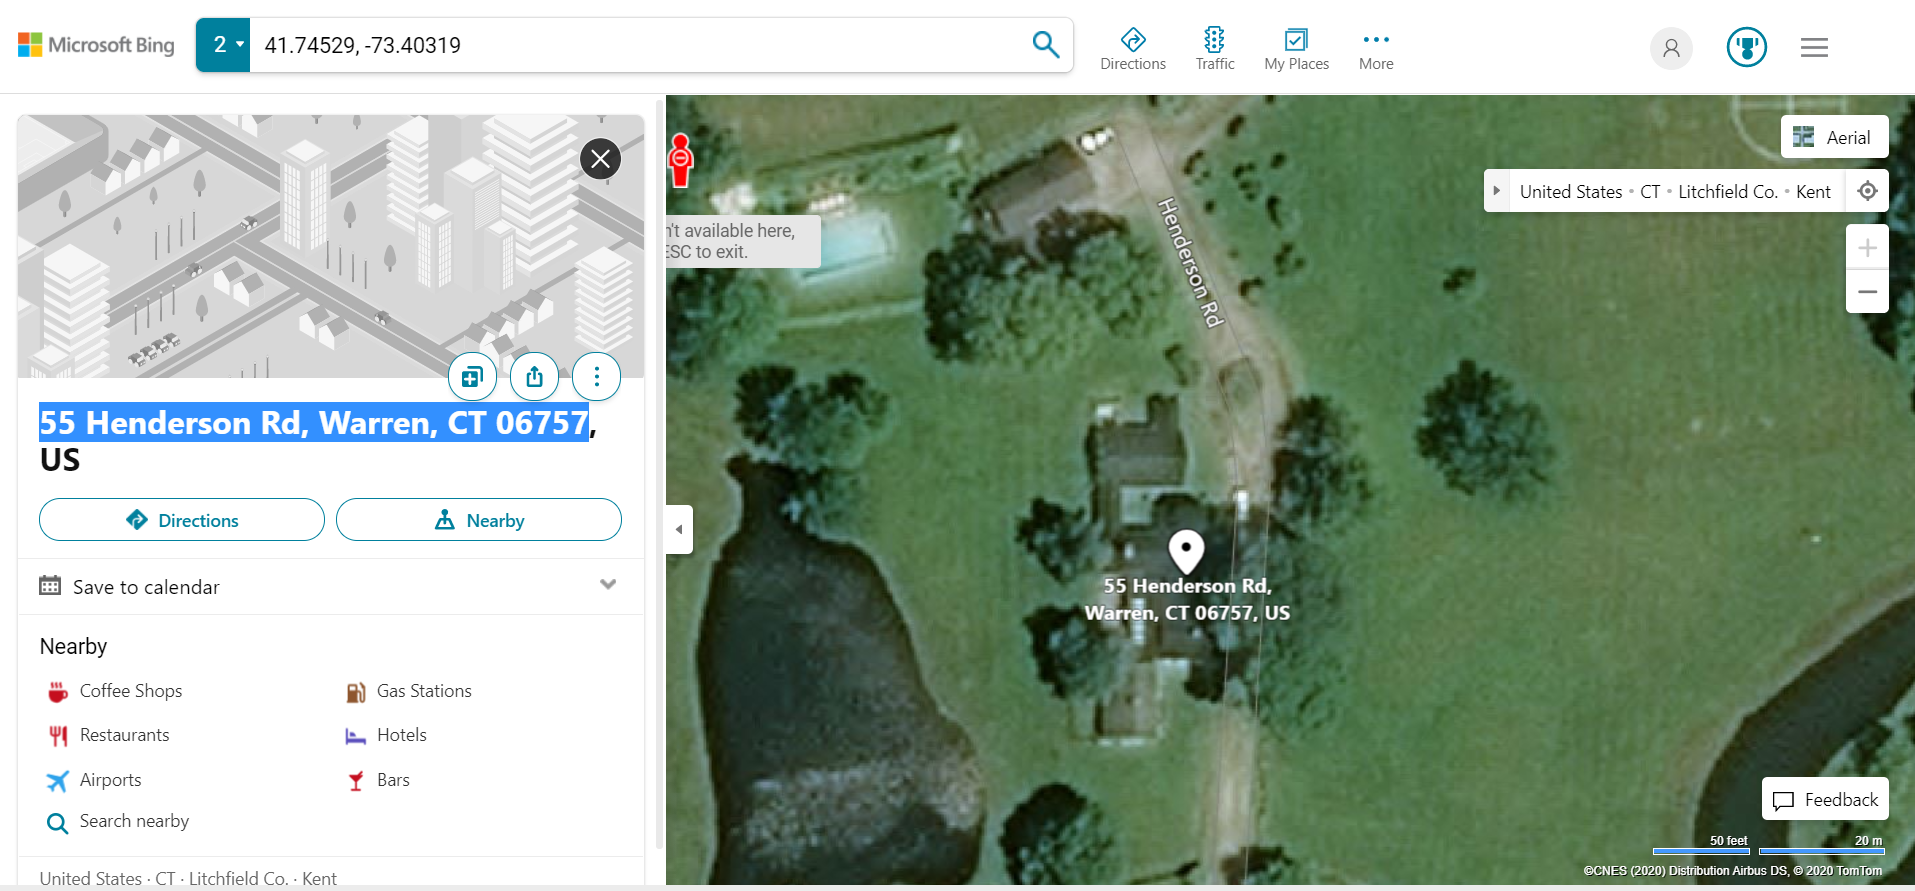Open Directions from the top toolbar
This screenshot has width=1915, height=891.
tap(1133, 48)
